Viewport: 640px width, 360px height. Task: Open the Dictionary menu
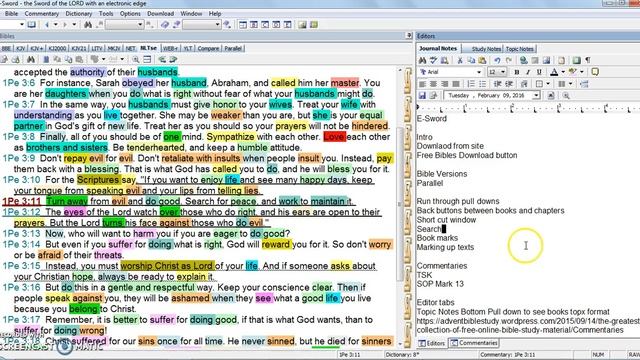[x=79, y=13]
